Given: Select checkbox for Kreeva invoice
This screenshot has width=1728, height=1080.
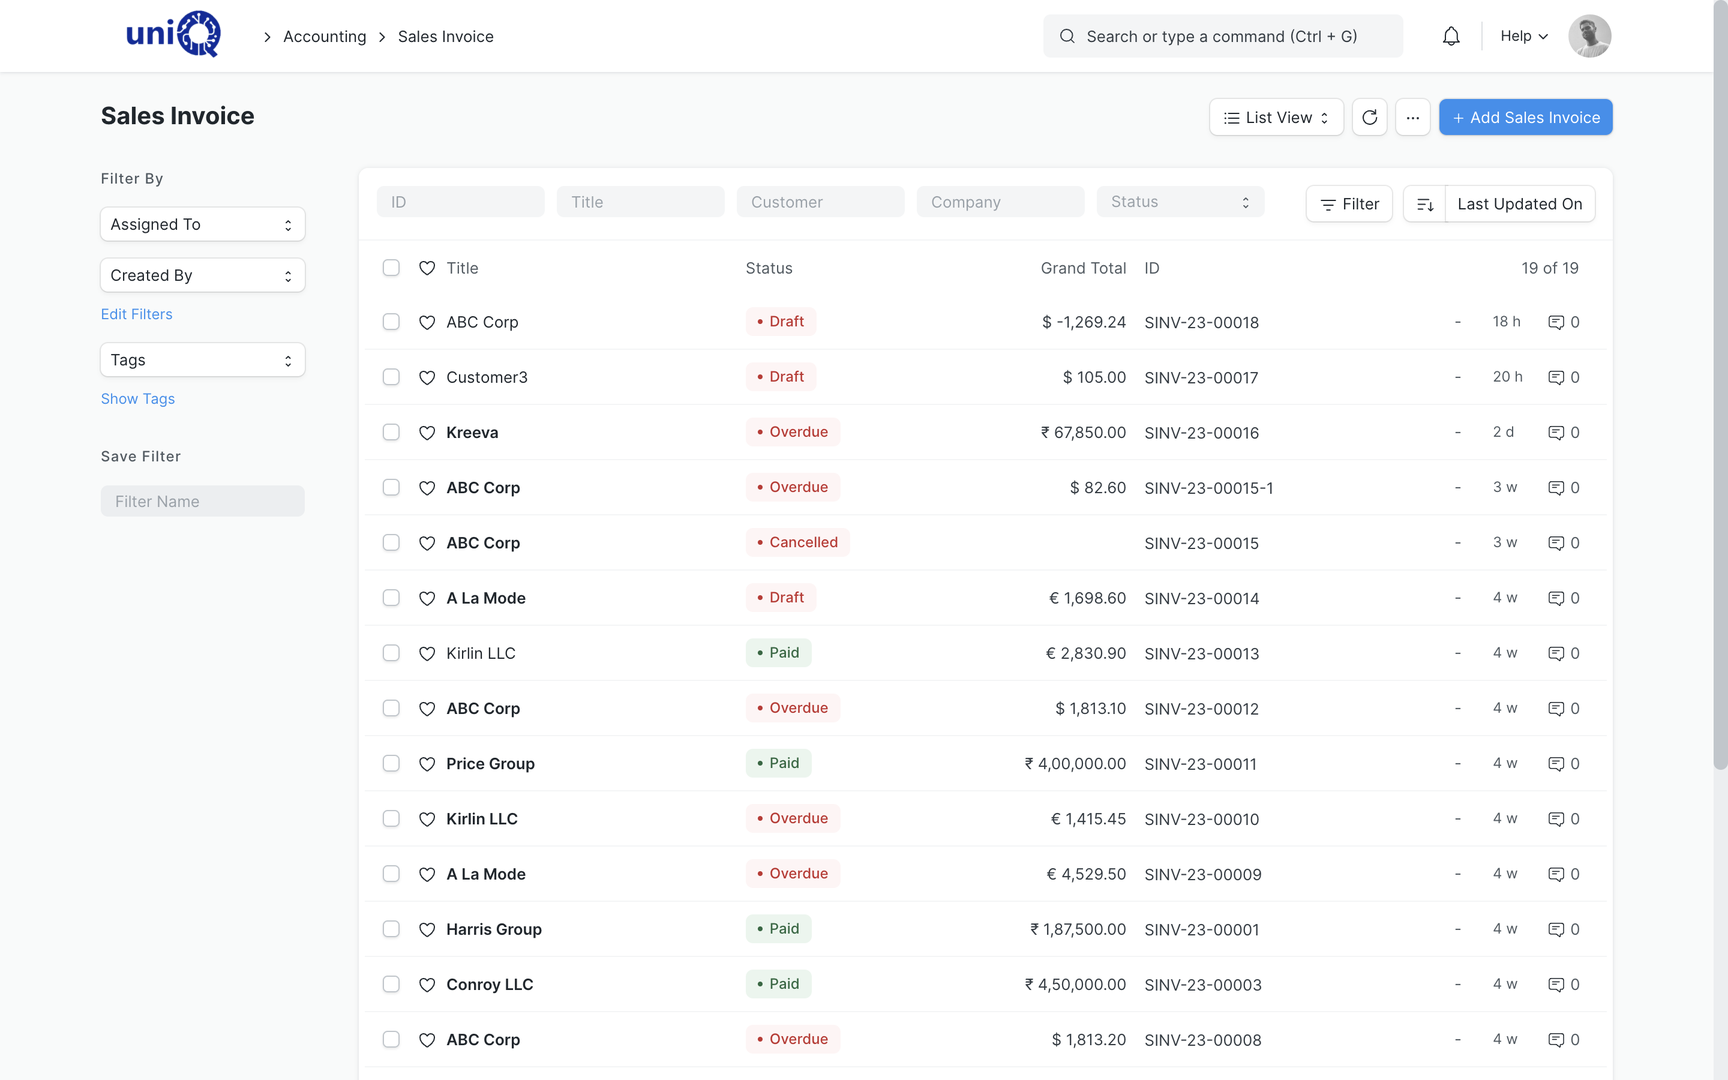Looking at the screenshot, I should pos(391,431).
